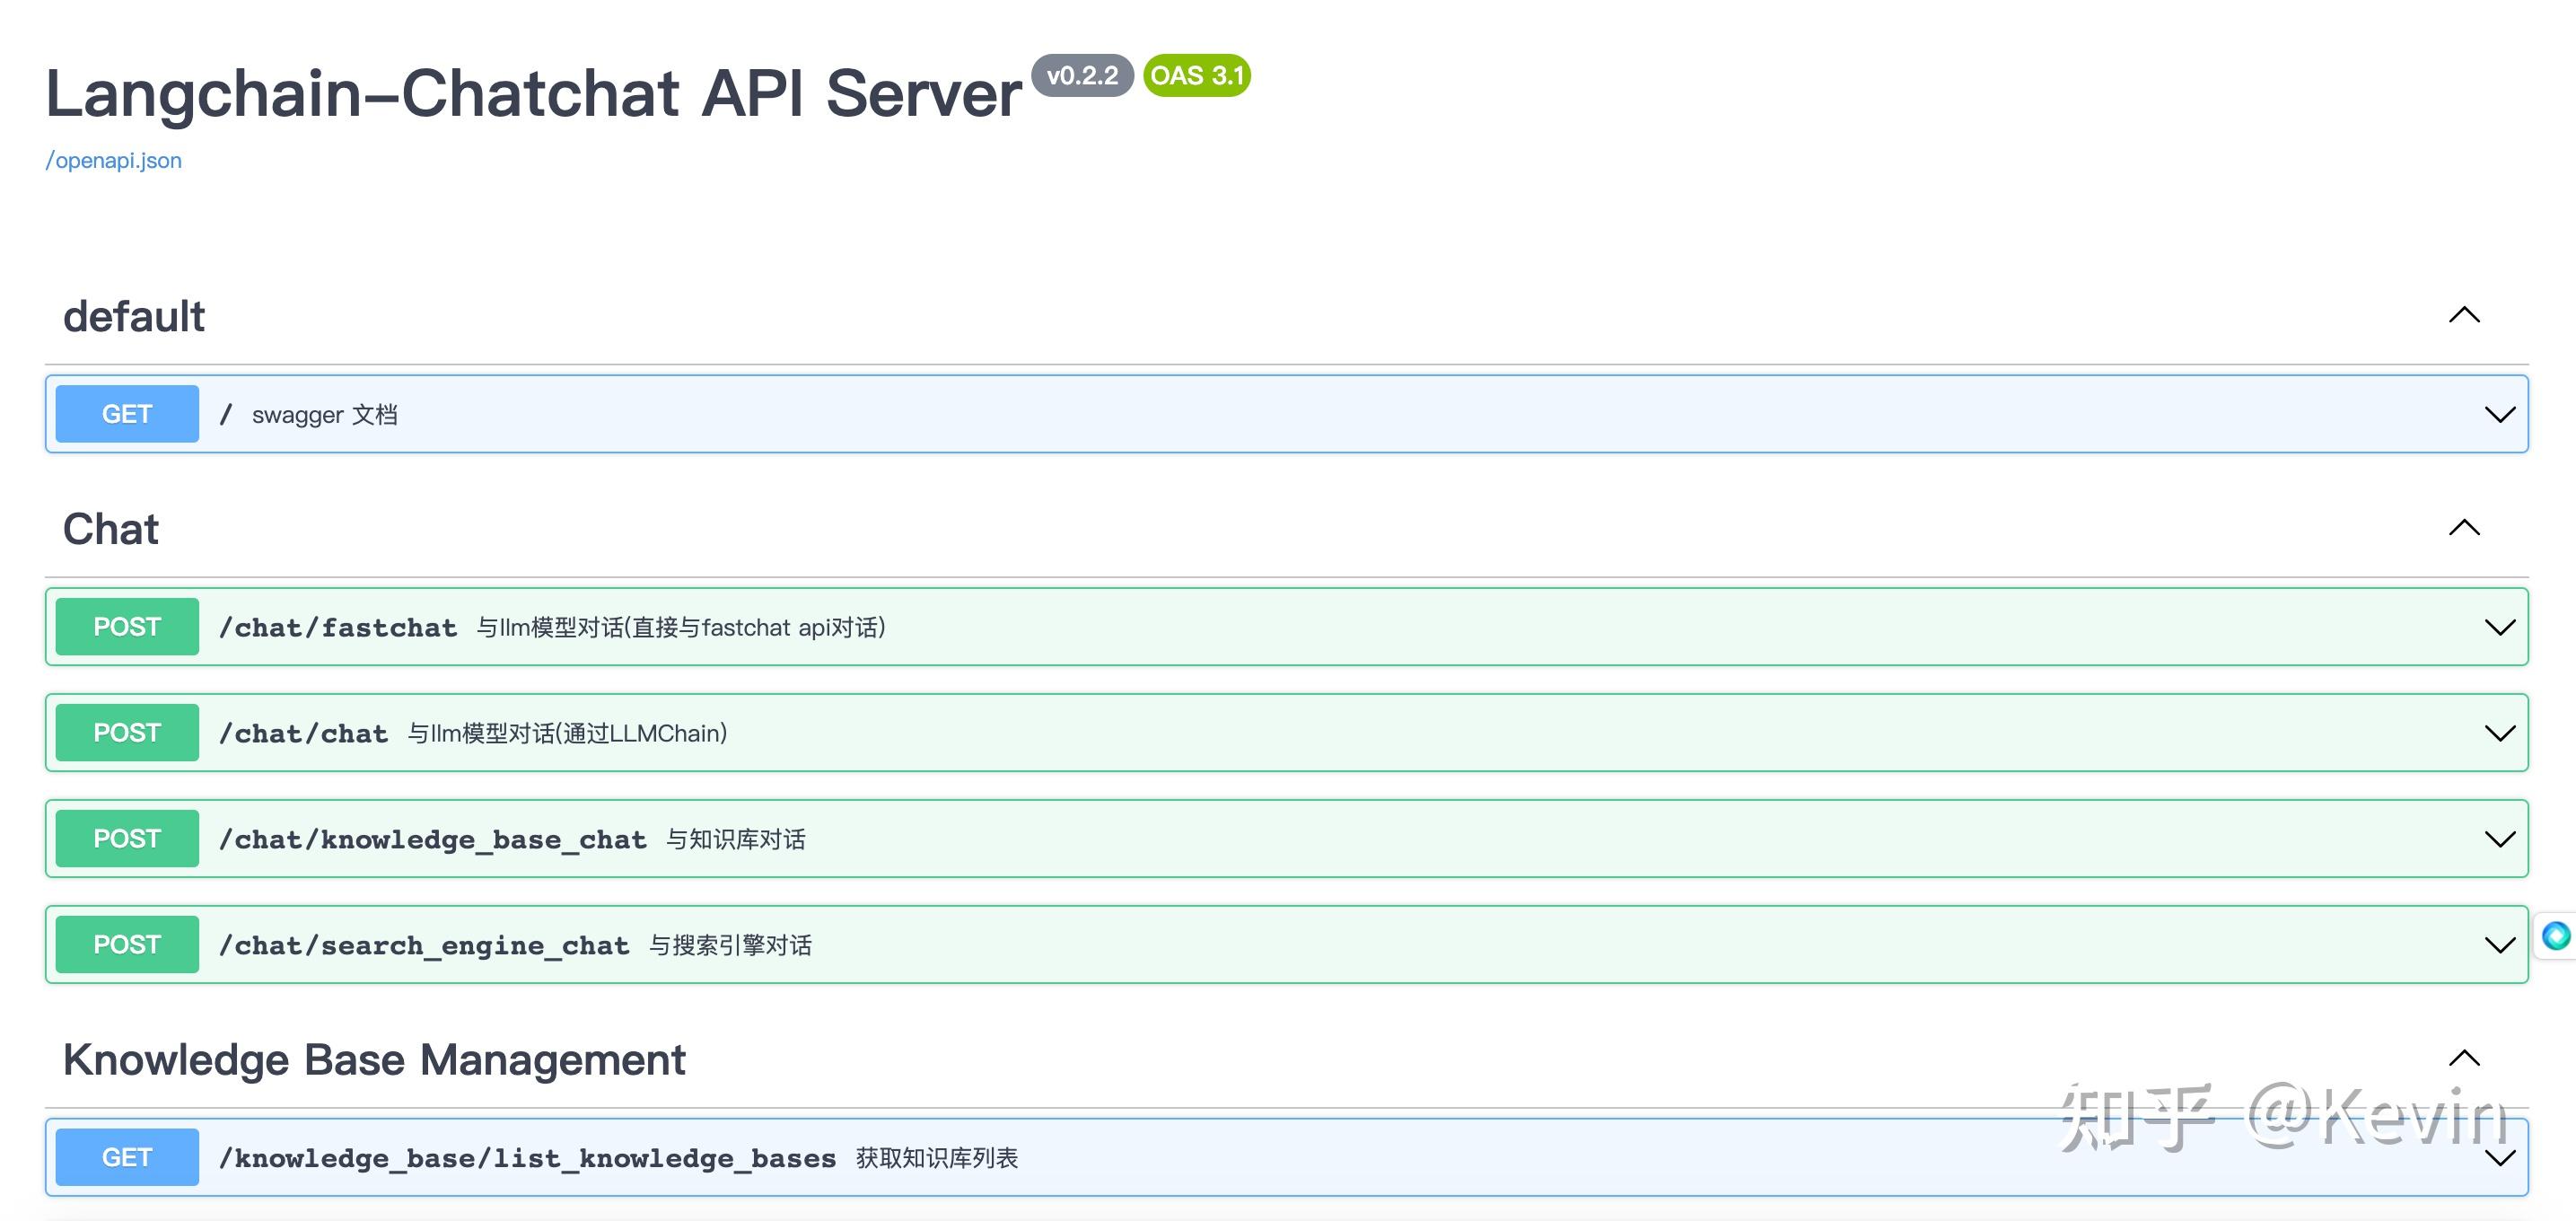The width and height of the screenshot is (2576, 1221).
Task: Open the /chat/fastchat endpoint path
Action: coord(338,628)
